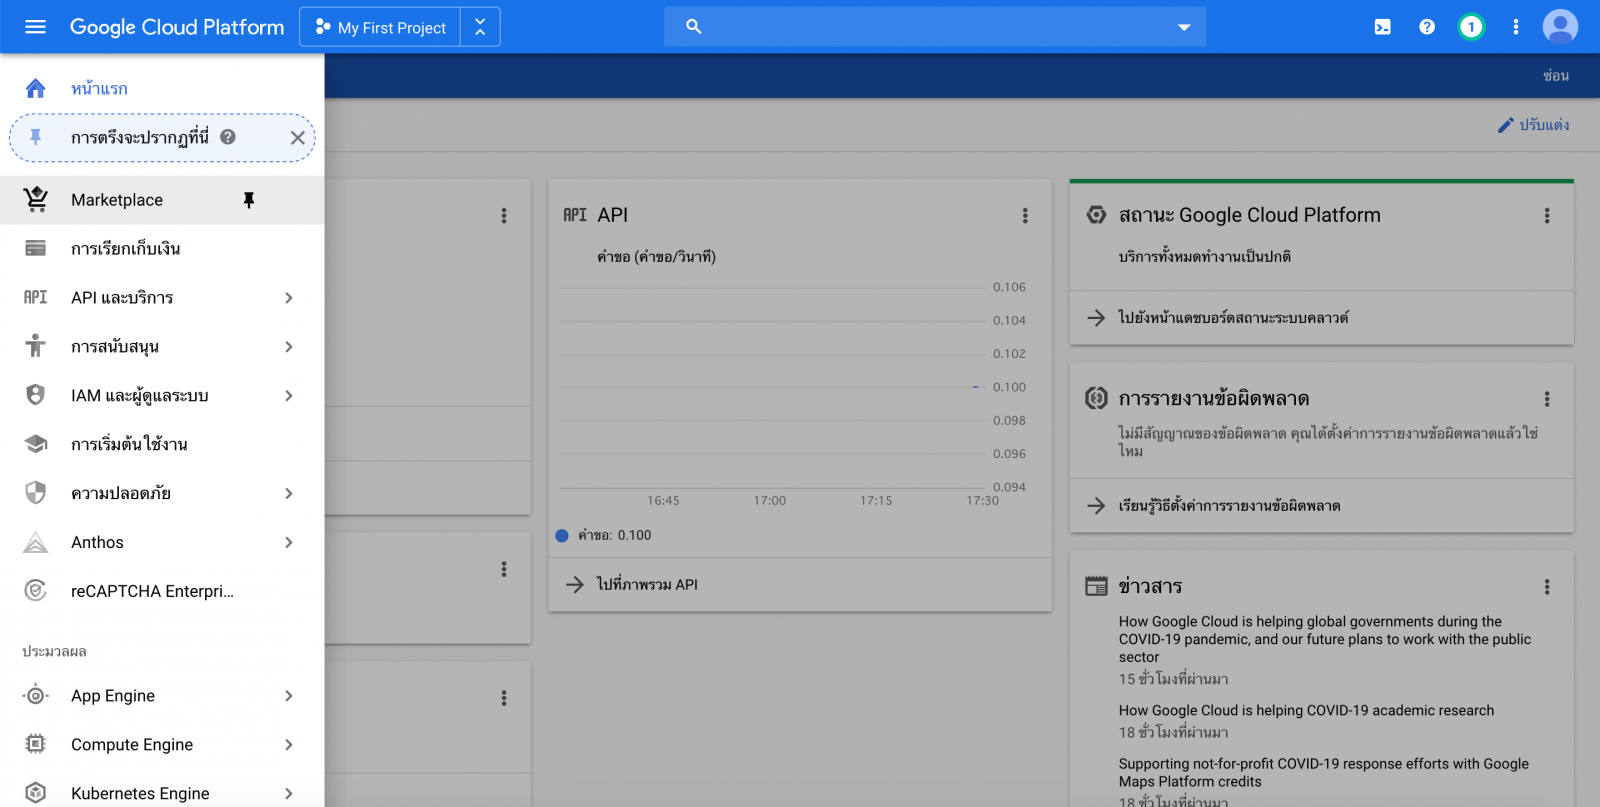
Task: Dismiss the pinning hint banner
Action: tap(297, 138)
